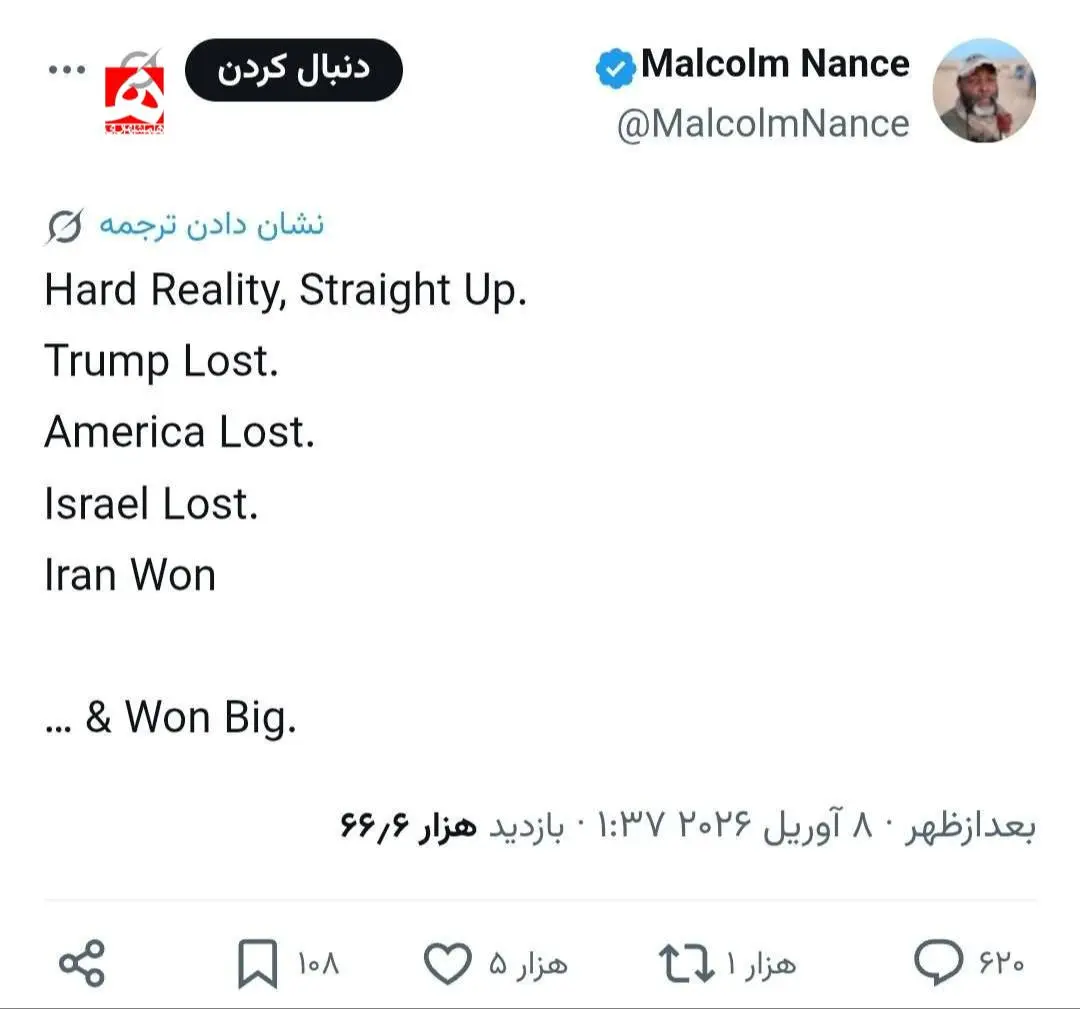
Task: Click the translation icon beside show translation
Action: click(64, 228)
